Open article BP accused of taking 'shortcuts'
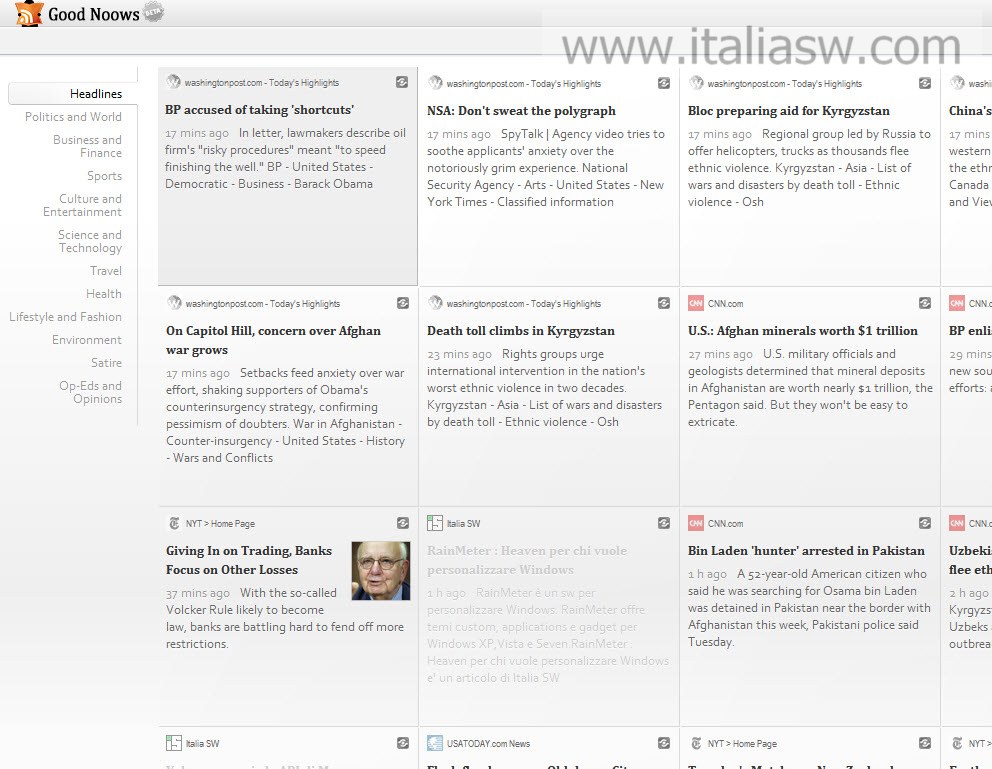The image size is (992, 769). [x=259, y=110]
